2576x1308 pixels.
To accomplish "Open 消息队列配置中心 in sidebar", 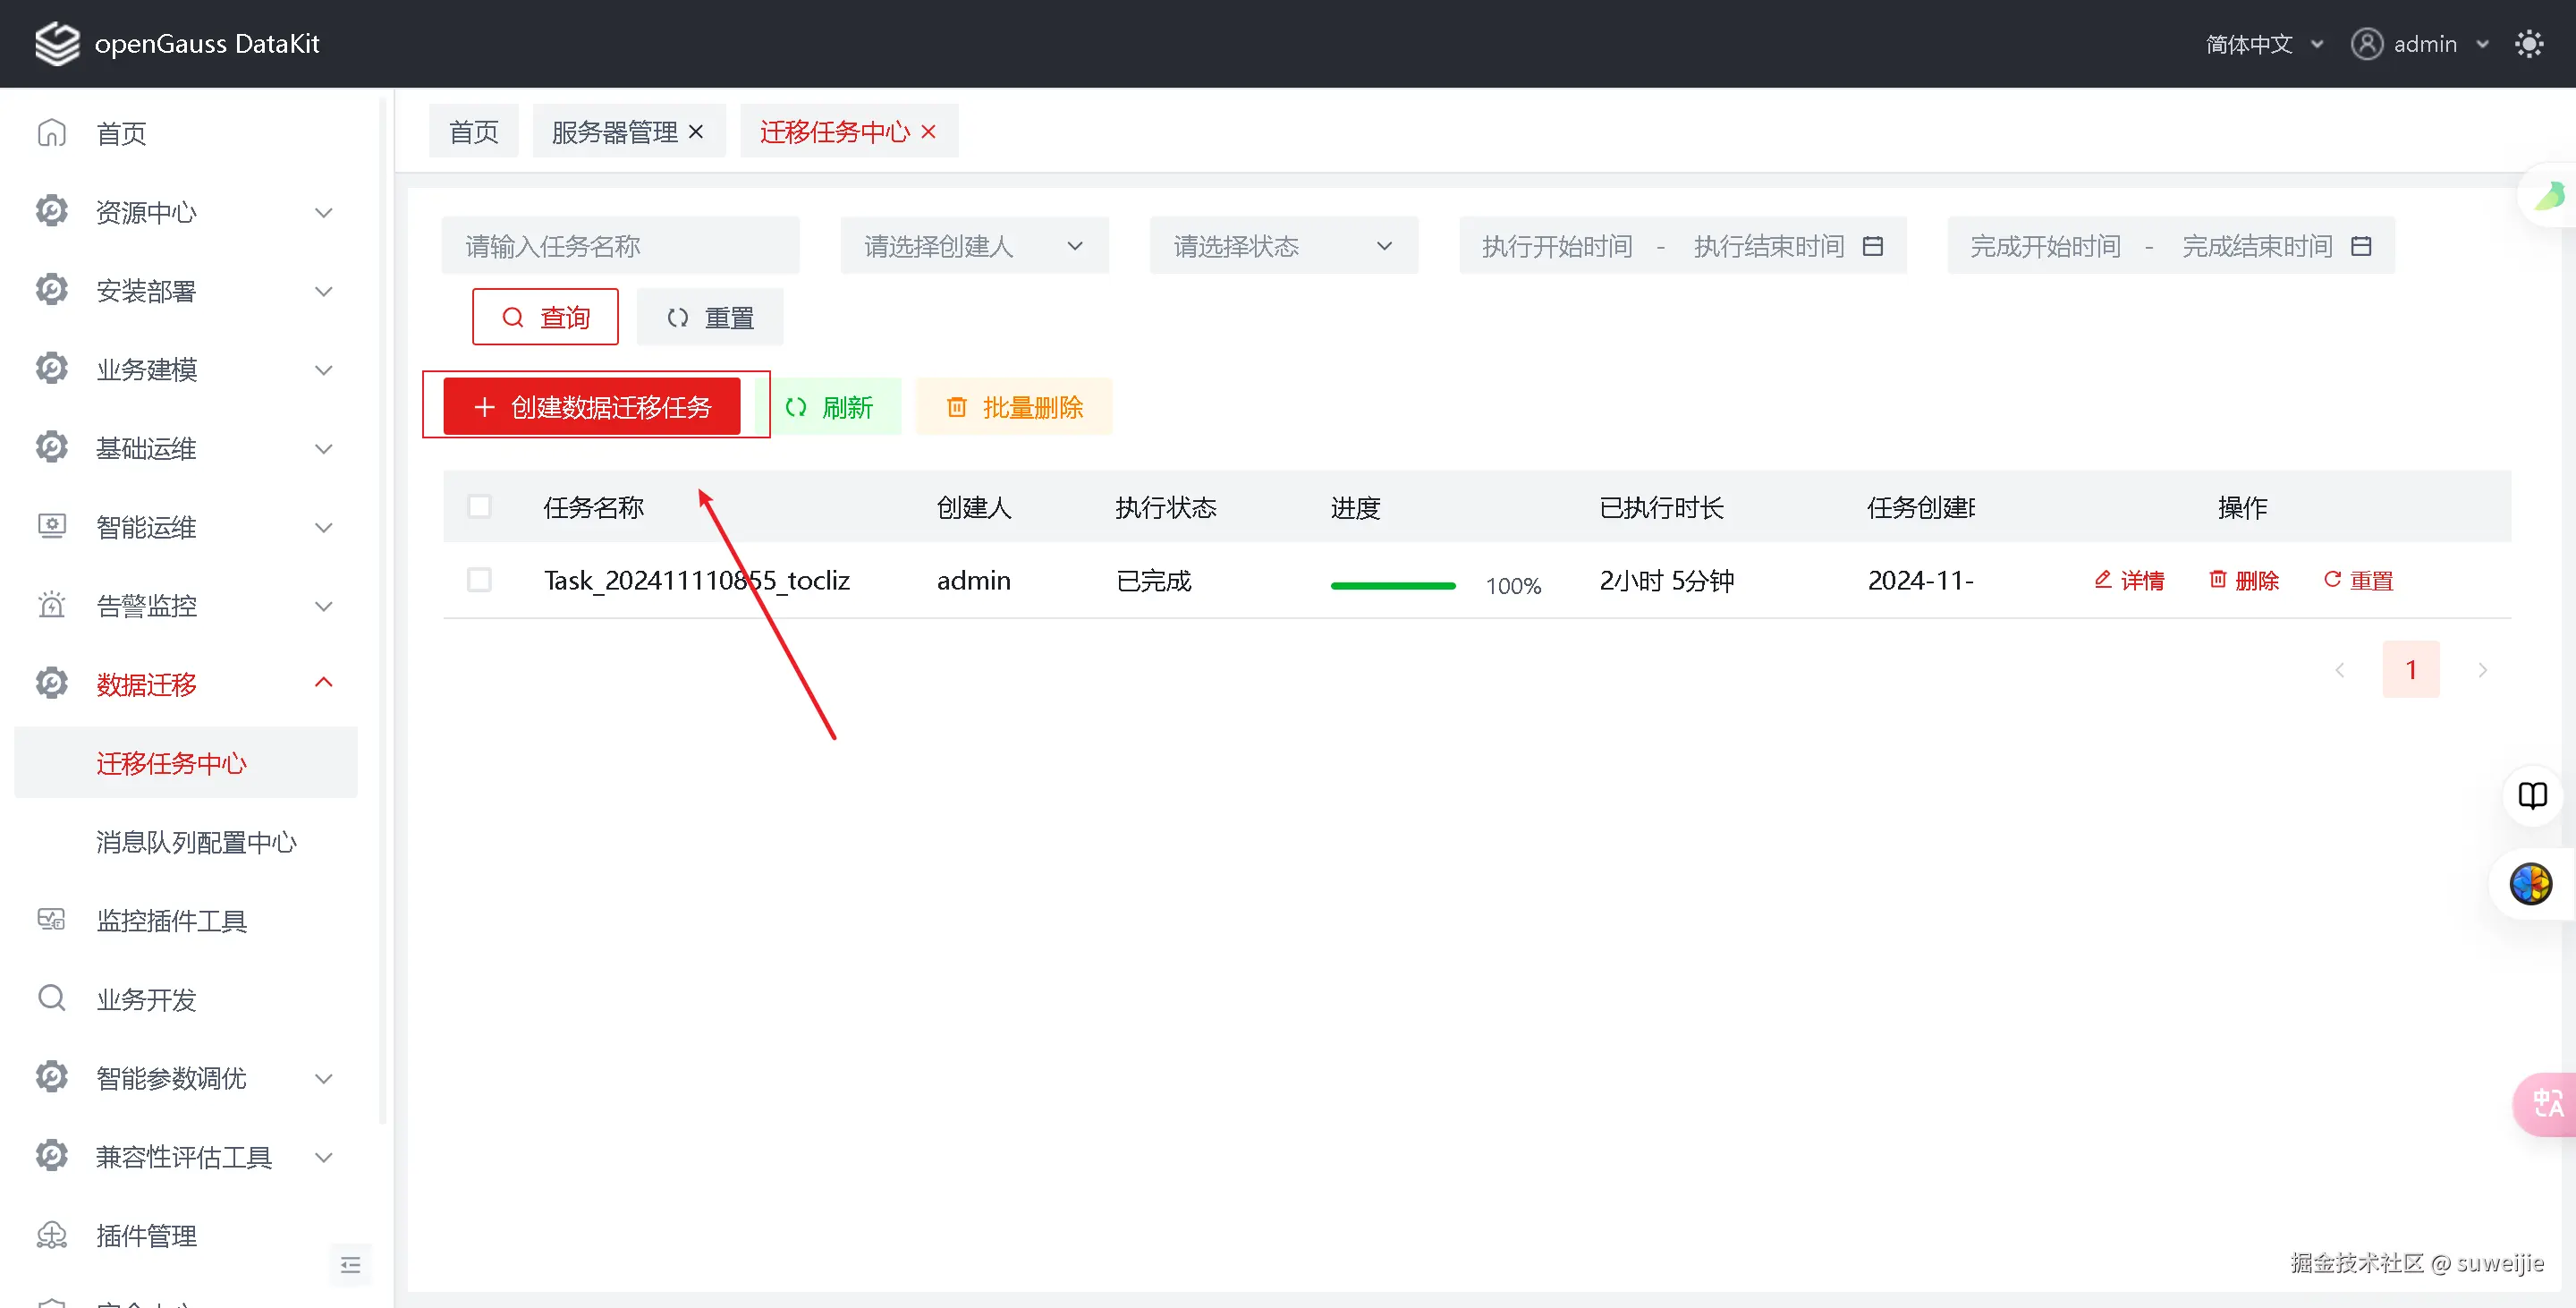I will 196,842.
